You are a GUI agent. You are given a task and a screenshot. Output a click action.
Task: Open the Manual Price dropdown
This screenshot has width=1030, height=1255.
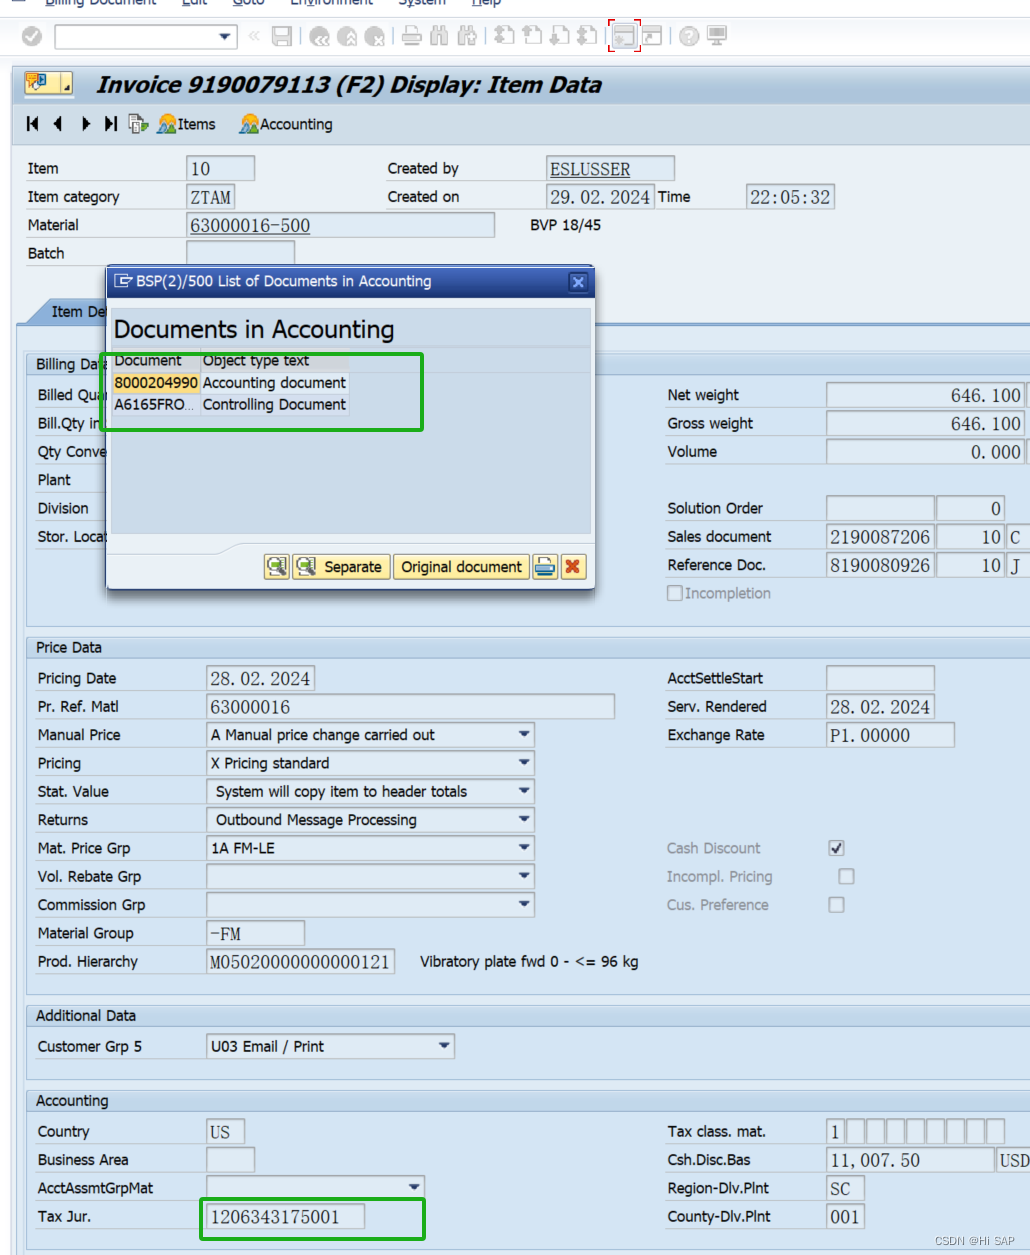coord(524,734)
